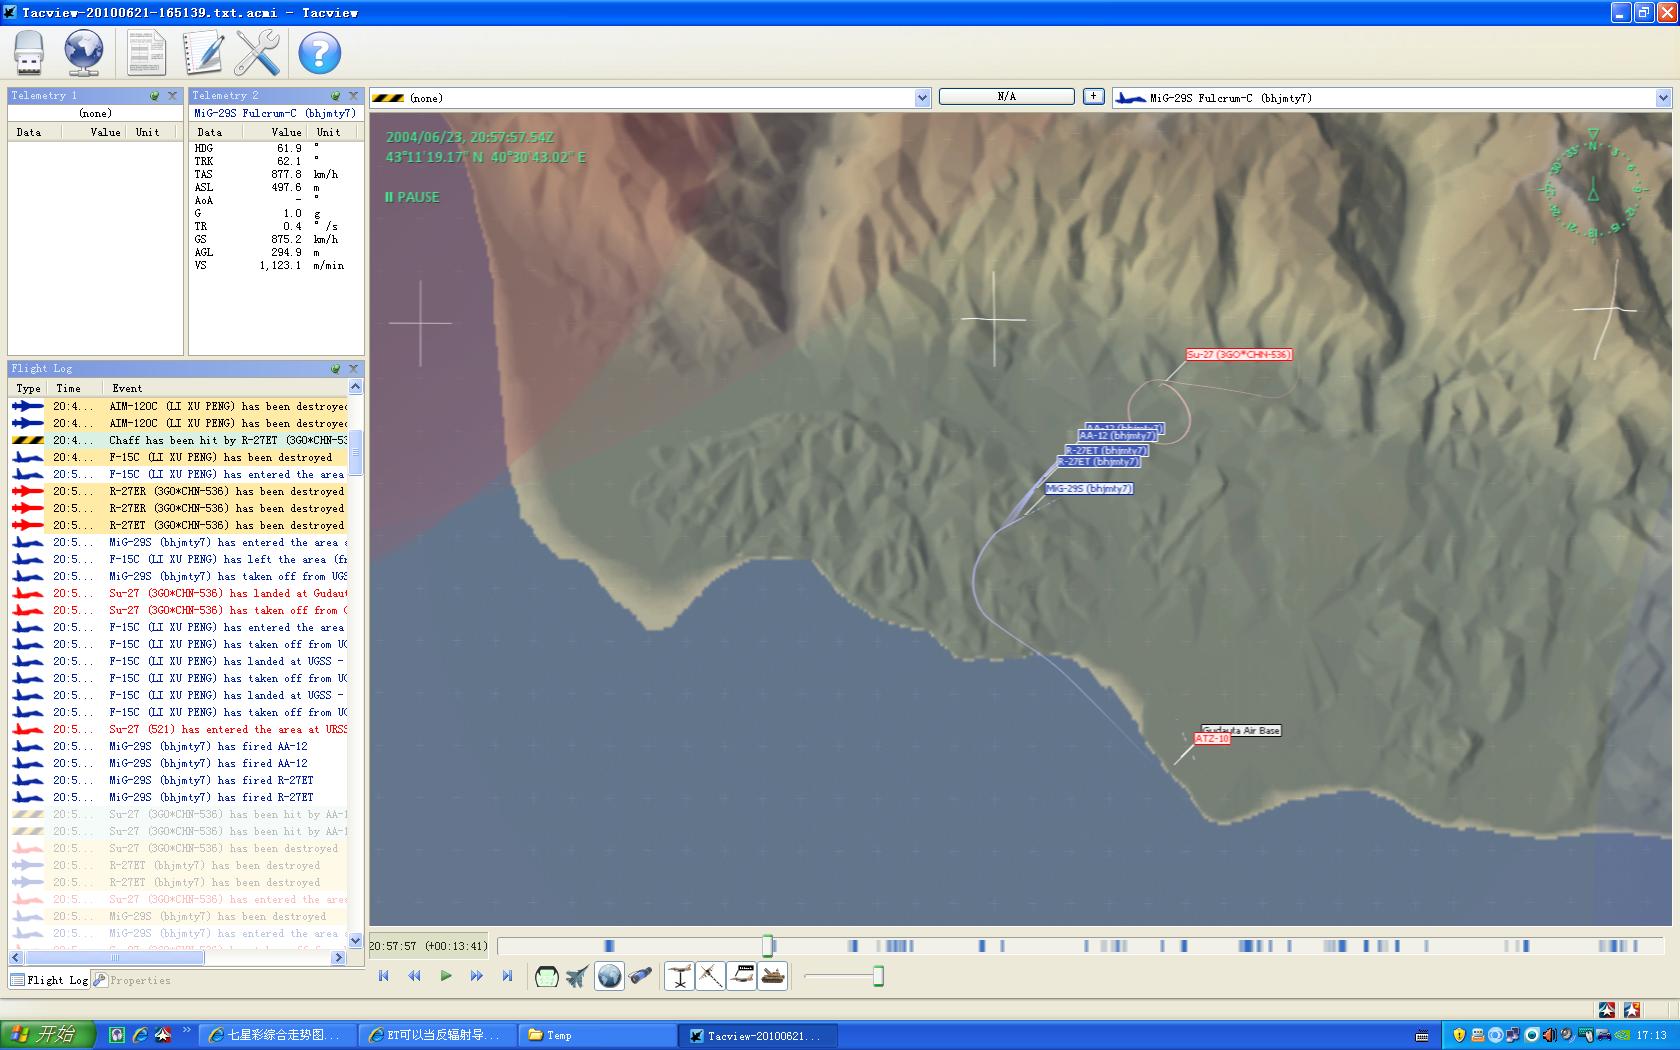Click the USB drive open-file icon

tap(29, 52)
